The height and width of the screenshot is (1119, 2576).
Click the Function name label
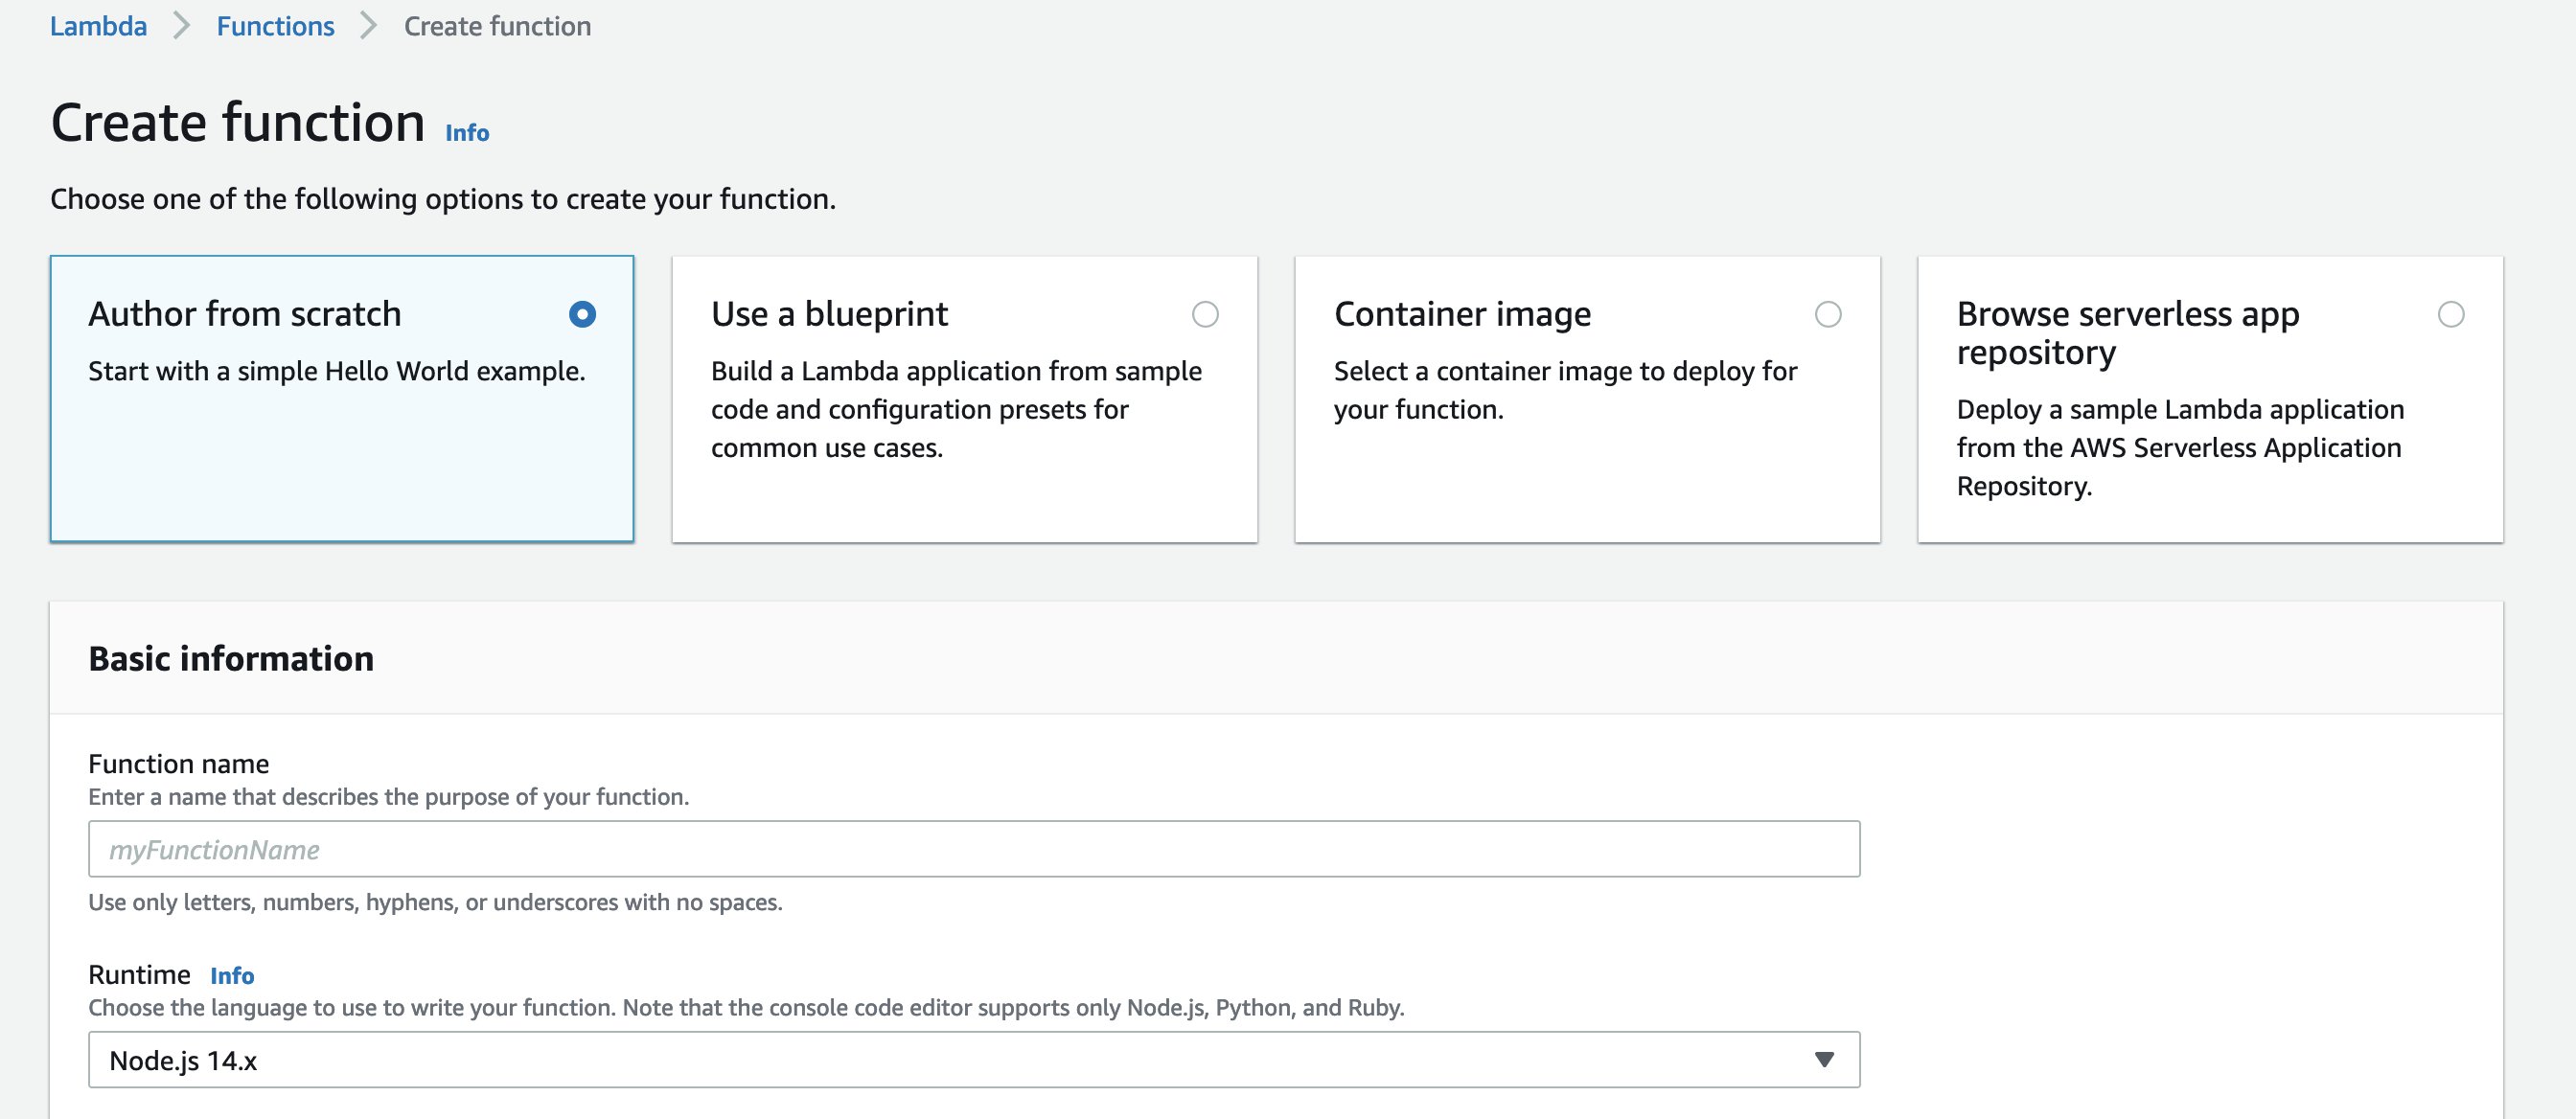pos(179,764)
